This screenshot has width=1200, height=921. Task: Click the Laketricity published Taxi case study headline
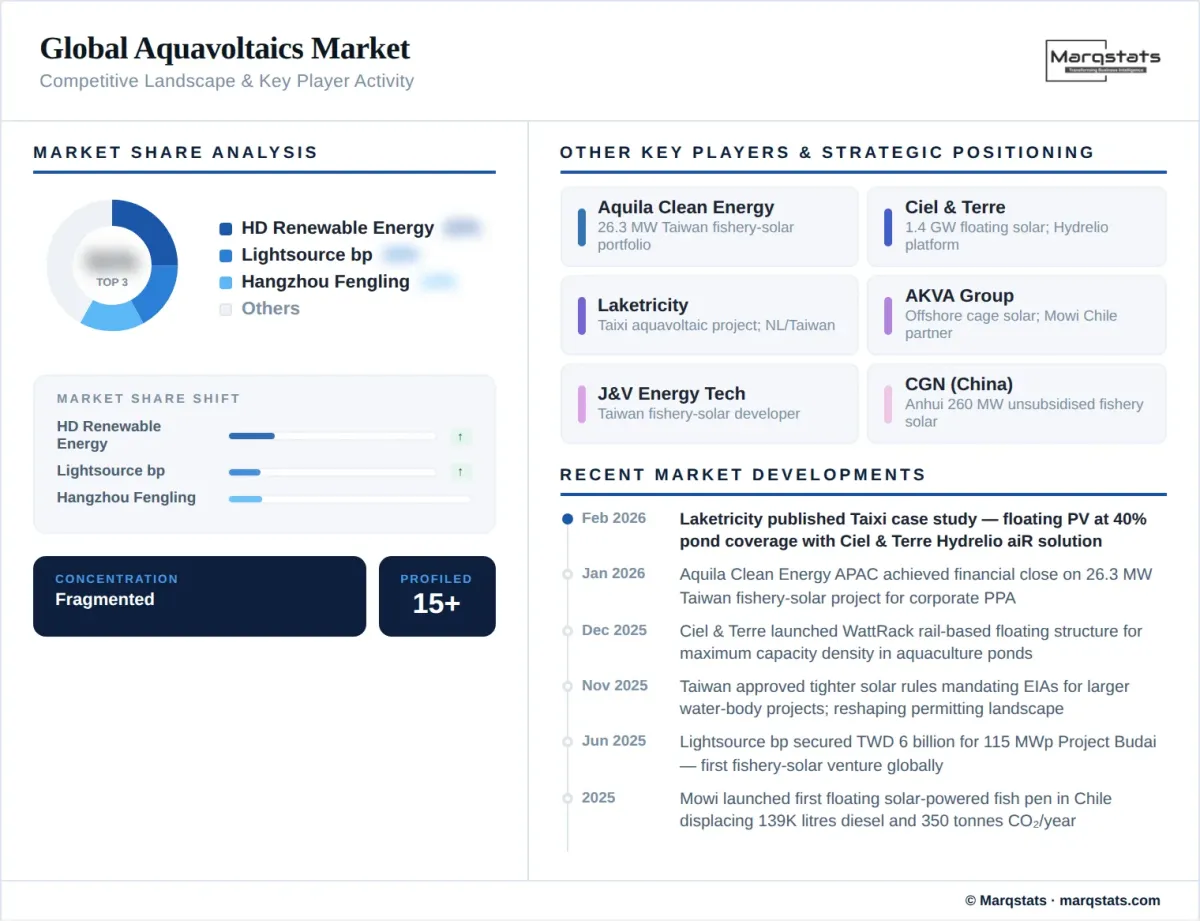(913, 530)
